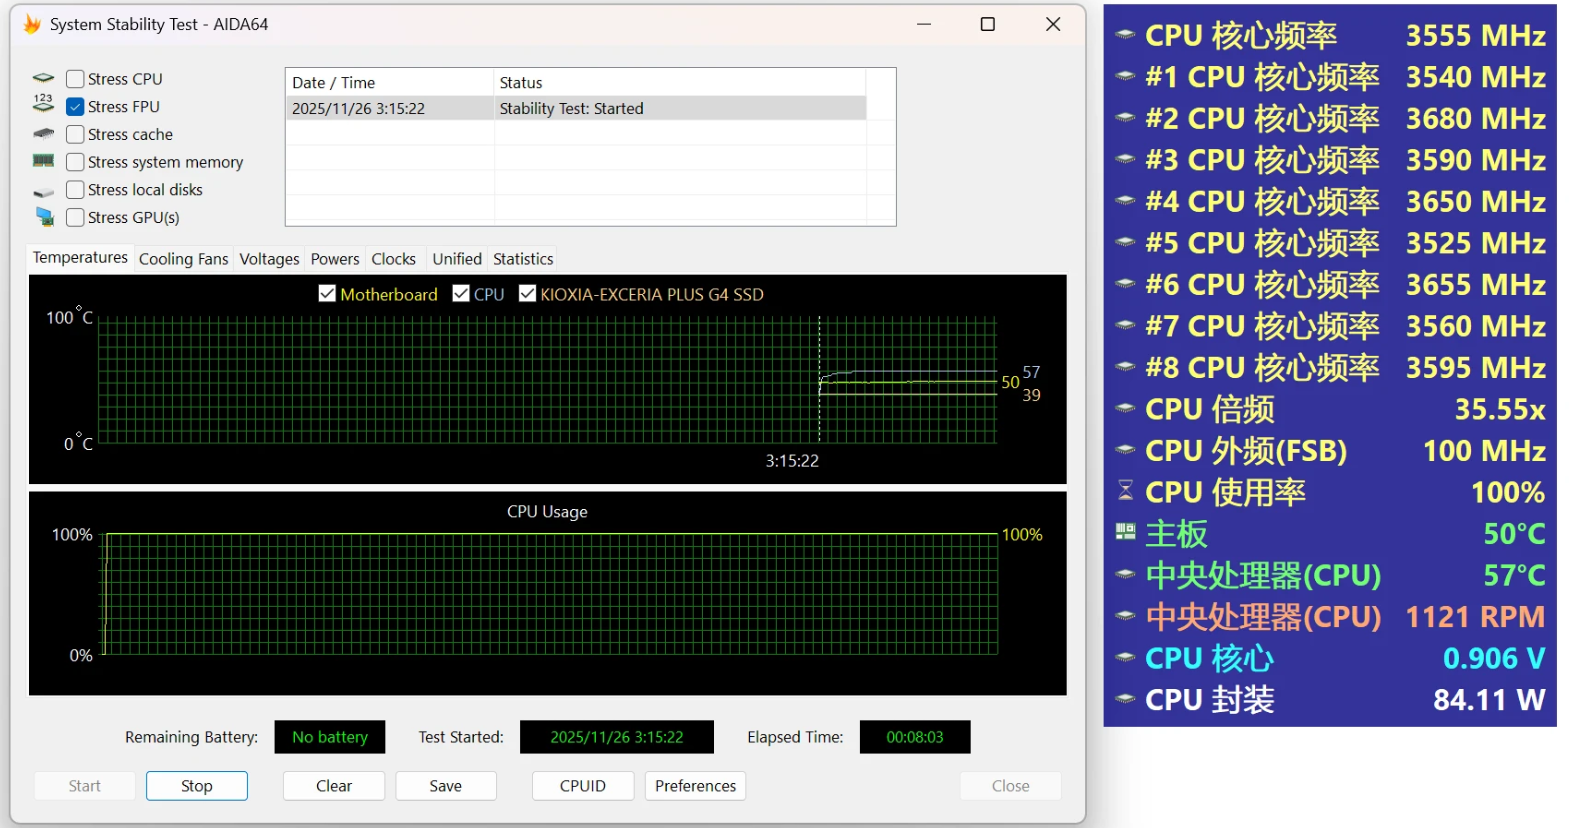Save the stability test results
This screenshot has width=1569, height=828.
pyautogui.click(x=446, y=786)
